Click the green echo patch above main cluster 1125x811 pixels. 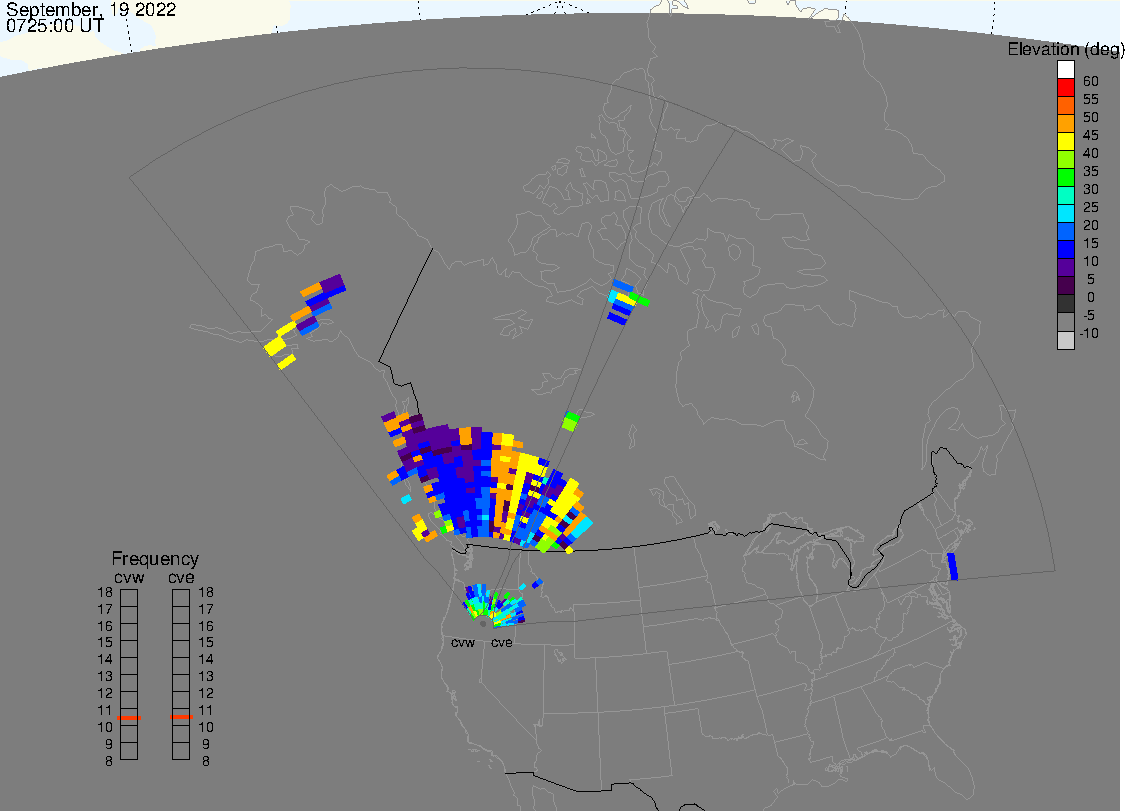[x=571, y=421]
